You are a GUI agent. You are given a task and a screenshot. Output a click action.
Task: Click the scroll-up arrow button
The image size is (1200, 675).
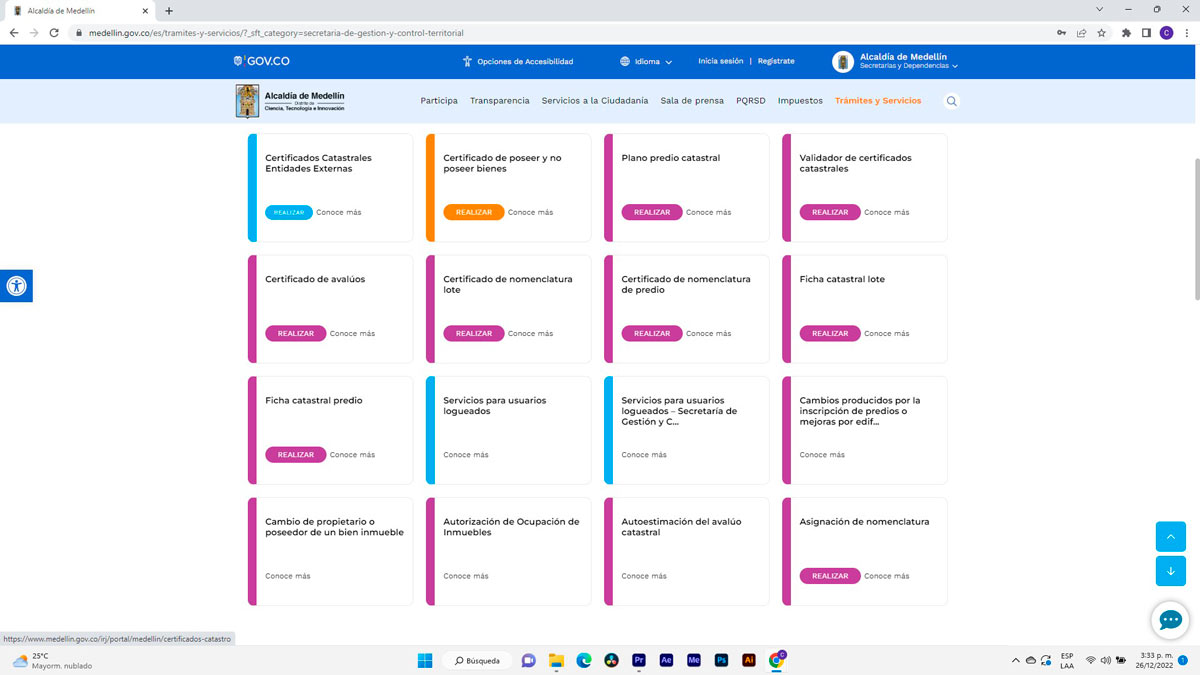(1170, 537)
